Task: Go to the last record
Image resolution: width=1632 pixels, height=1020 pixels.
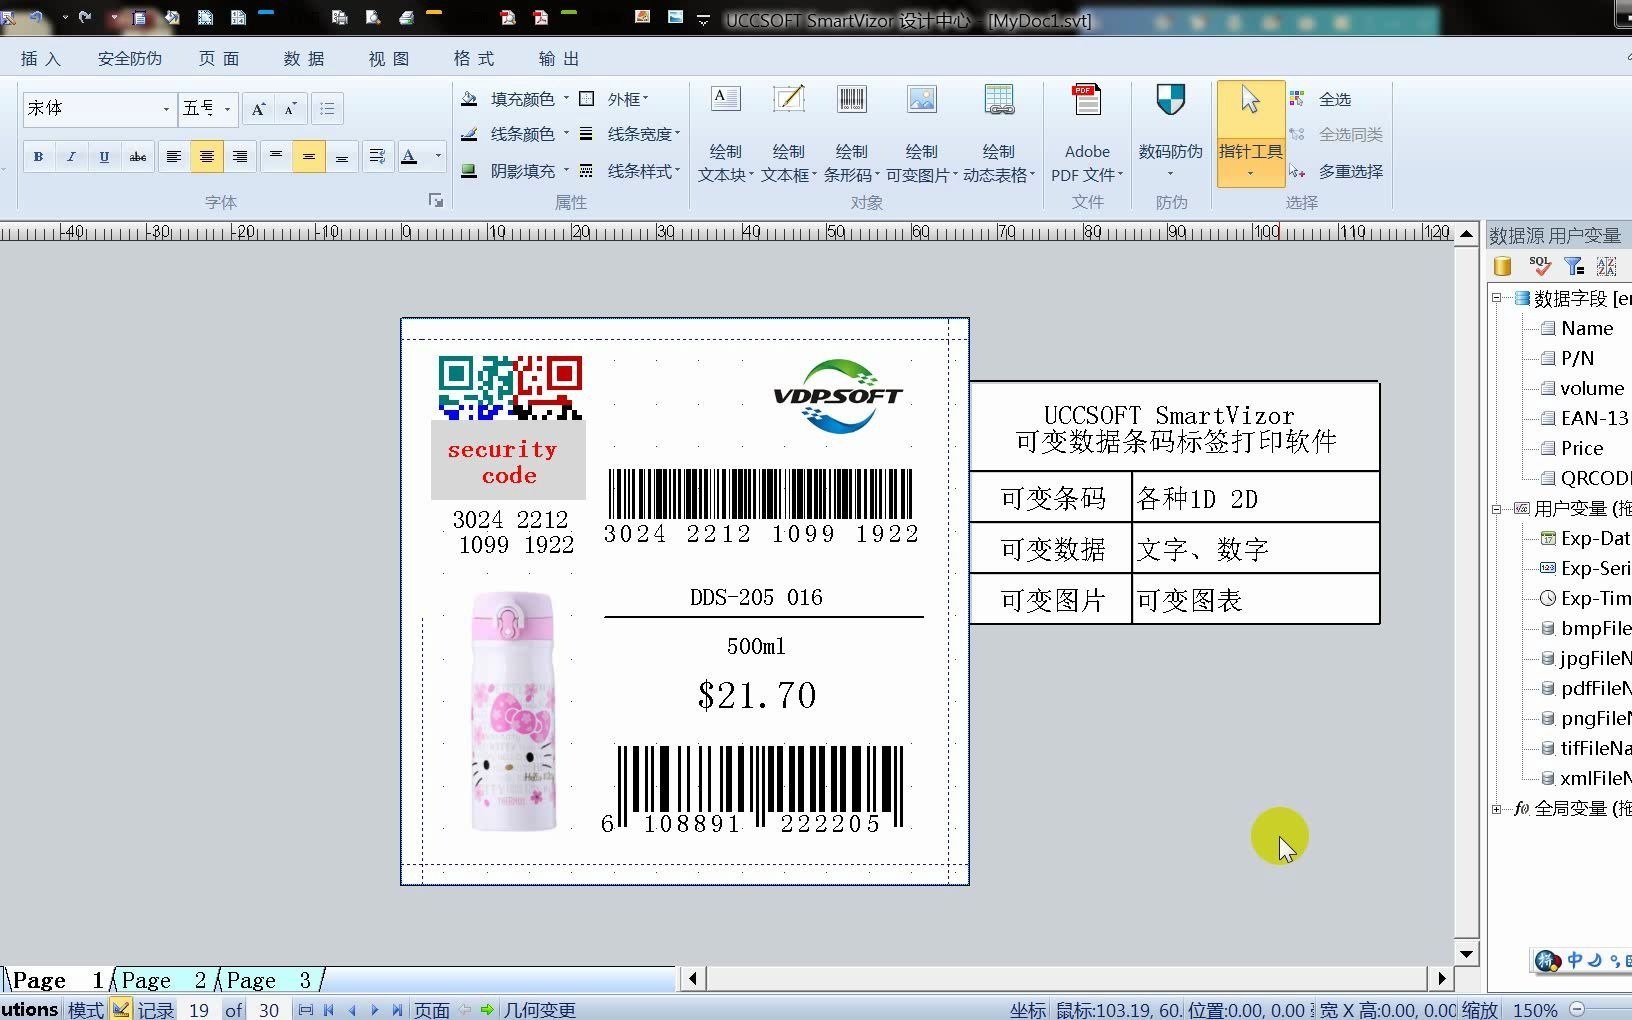Action: click(x=397, y=1010)
